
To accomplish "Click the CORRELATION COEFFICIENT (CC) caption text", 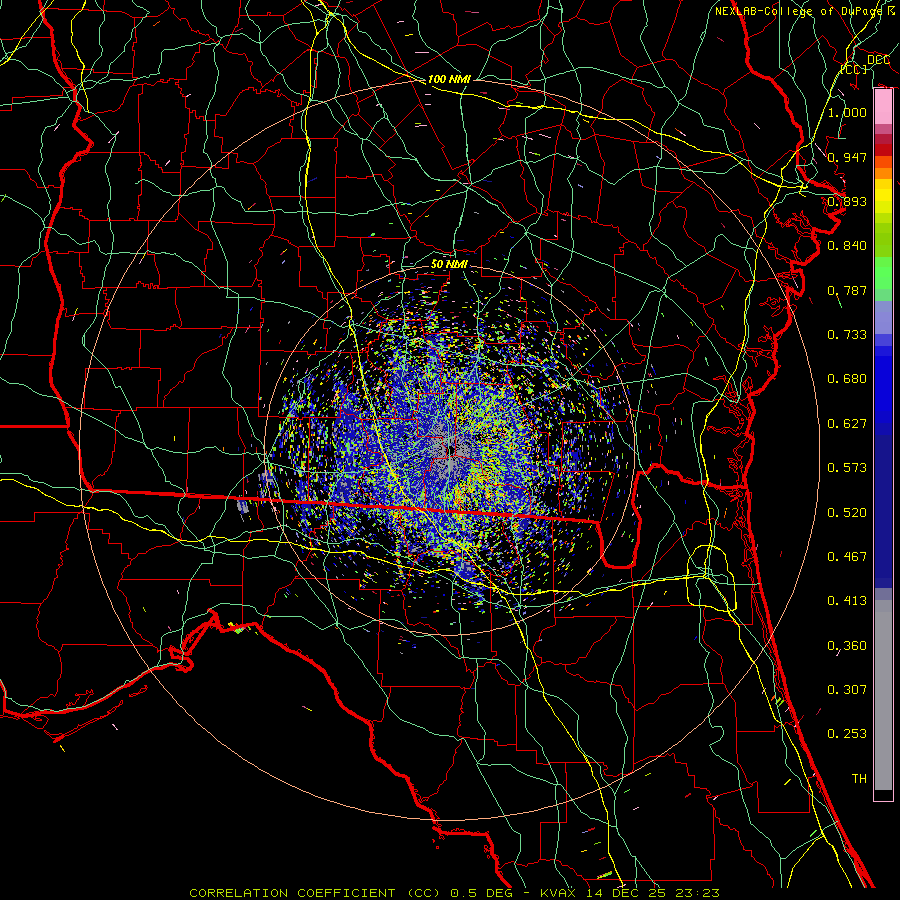I will [316, 893].
